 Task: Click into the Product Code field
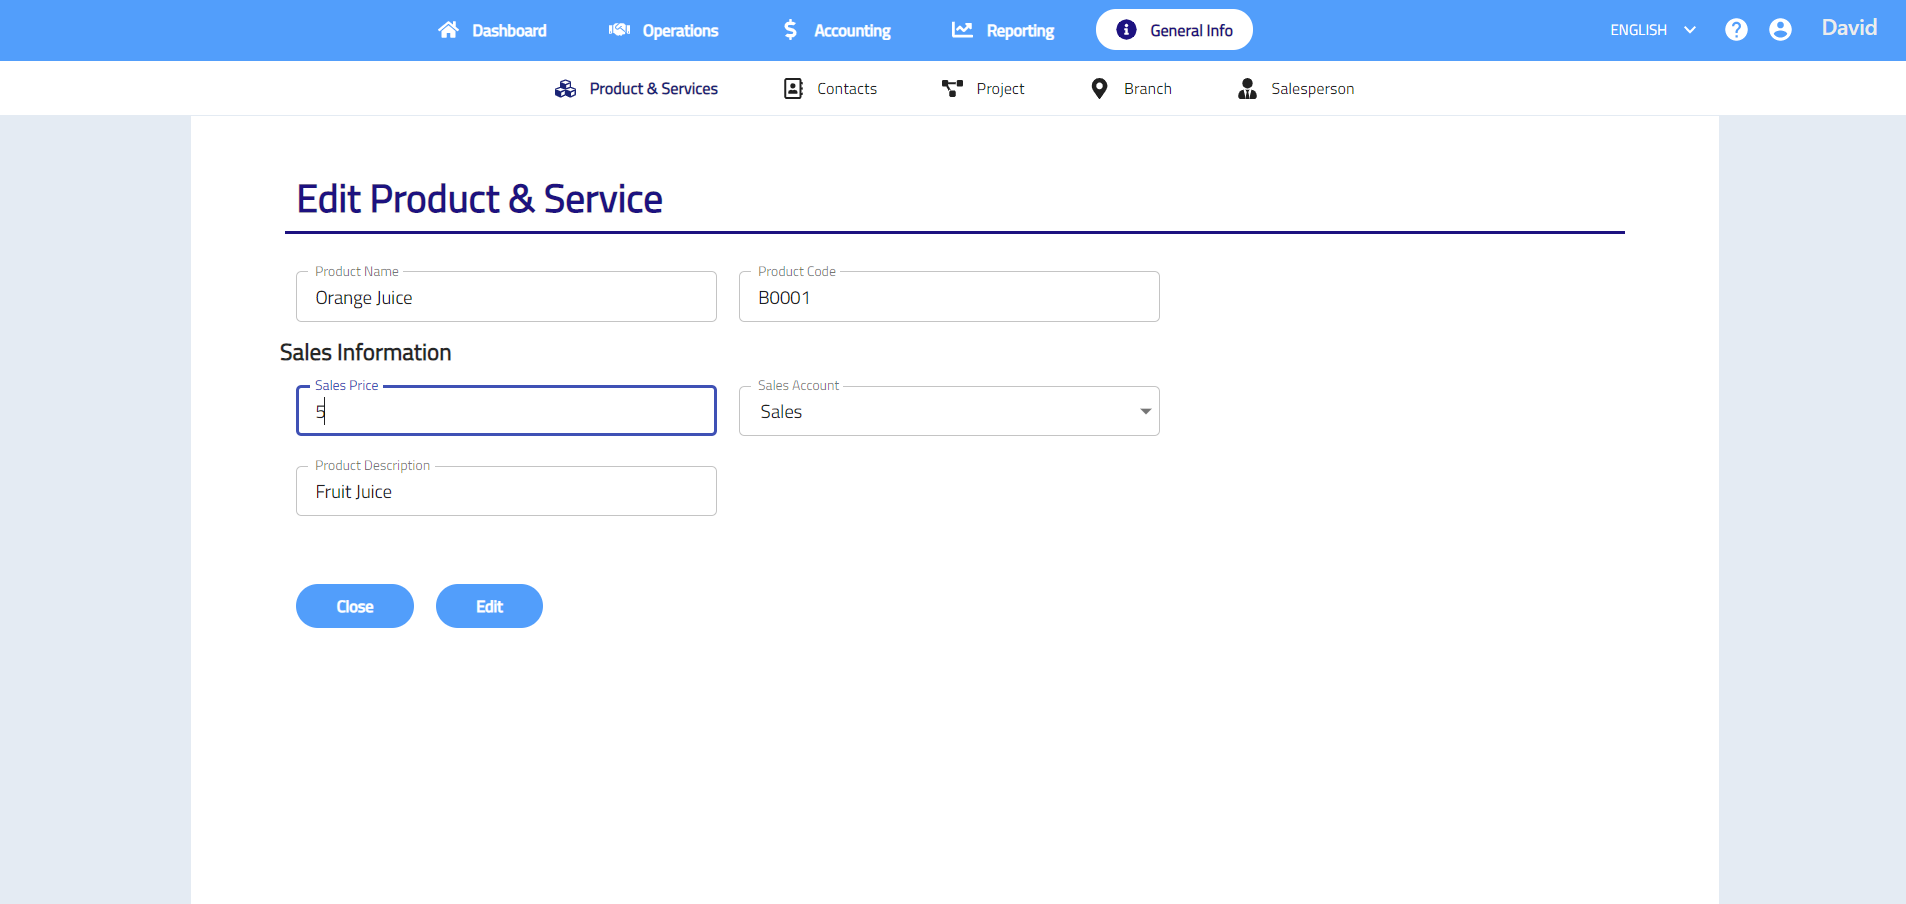point(948,298)
